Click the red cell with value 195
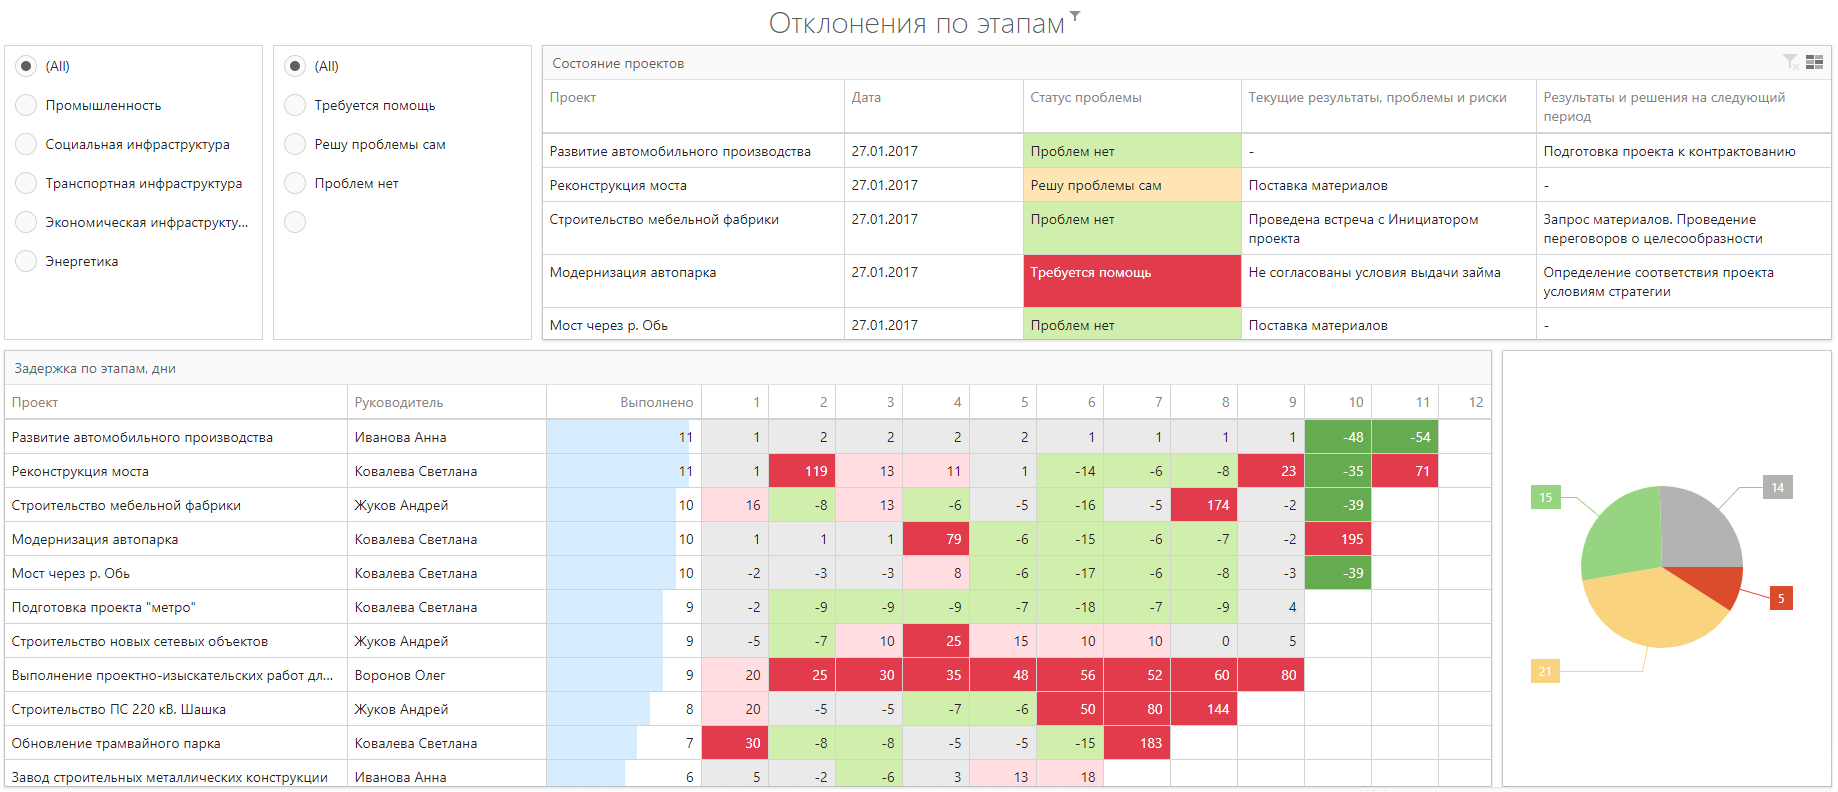Image resolution: width=1838 pixels, height=792 pixels. point(1338,539)
